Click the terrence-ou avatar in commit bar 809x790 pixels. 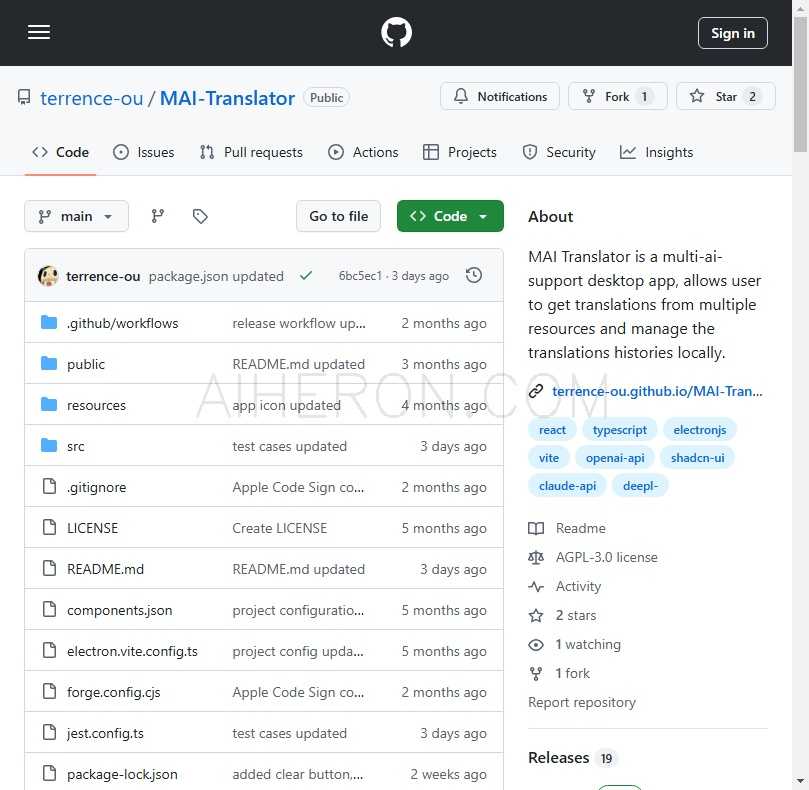pyautogui.click(x=48, y=276)
